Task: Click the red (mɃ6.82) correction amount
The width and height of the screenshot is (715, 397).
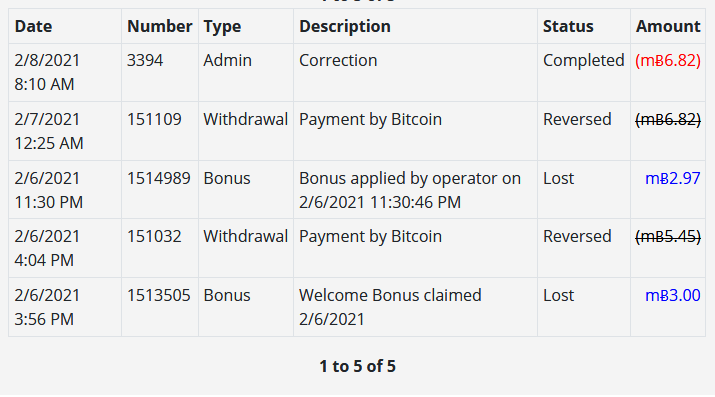Action: click(x=668, y=60)
